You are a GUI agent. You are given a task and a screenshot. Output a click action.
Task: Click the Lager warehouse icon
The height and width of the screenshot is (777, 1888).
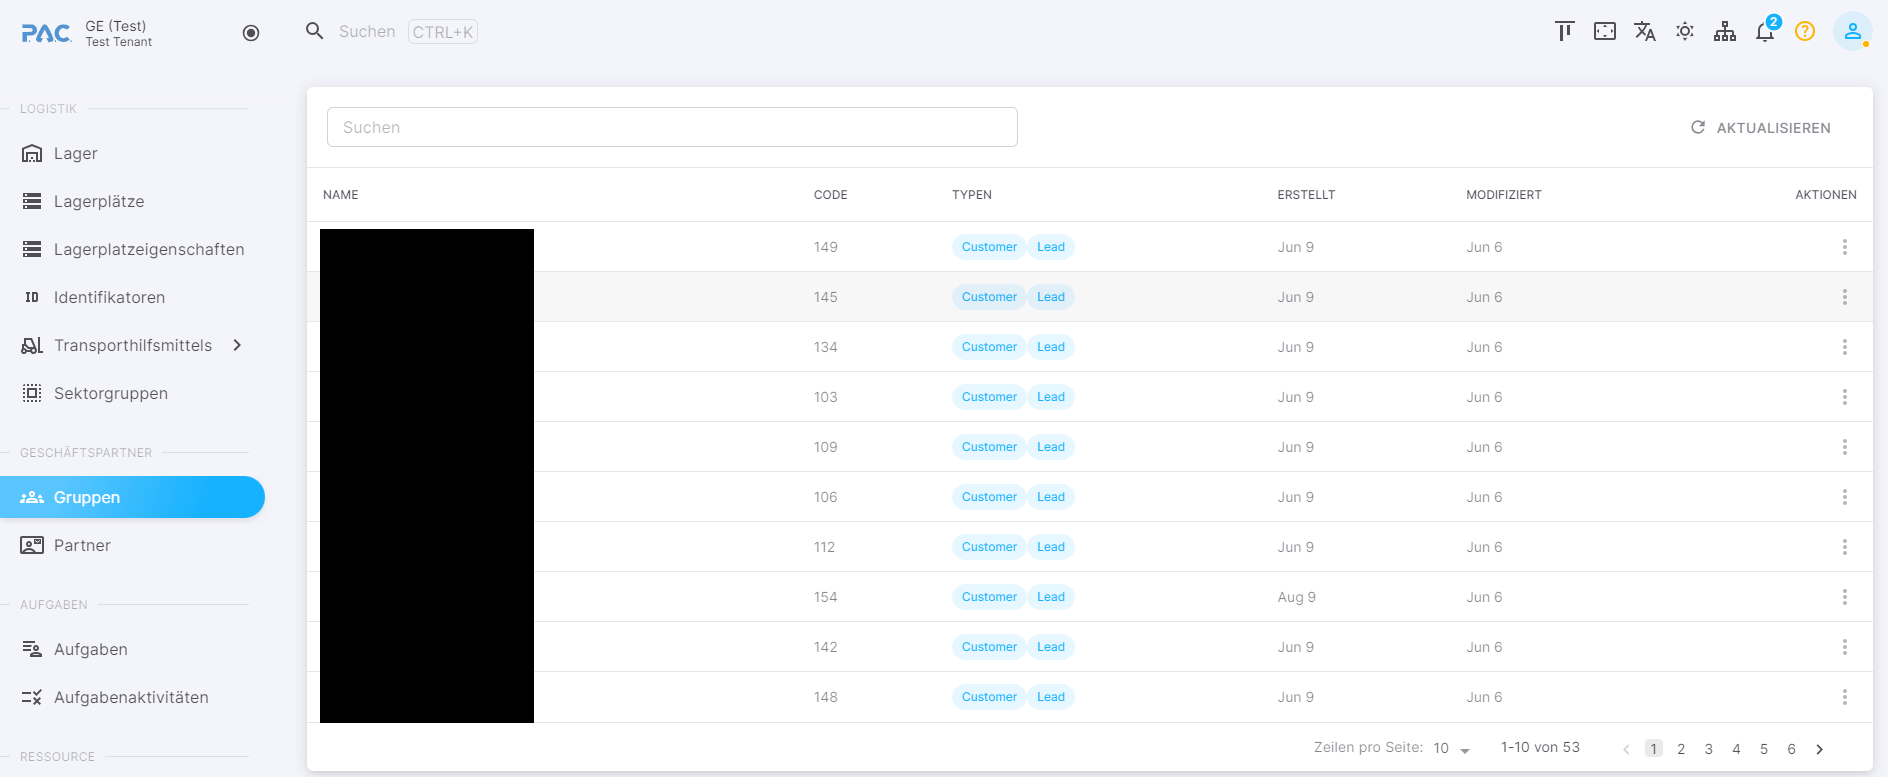pyautogui.click(x=32, y=153)
